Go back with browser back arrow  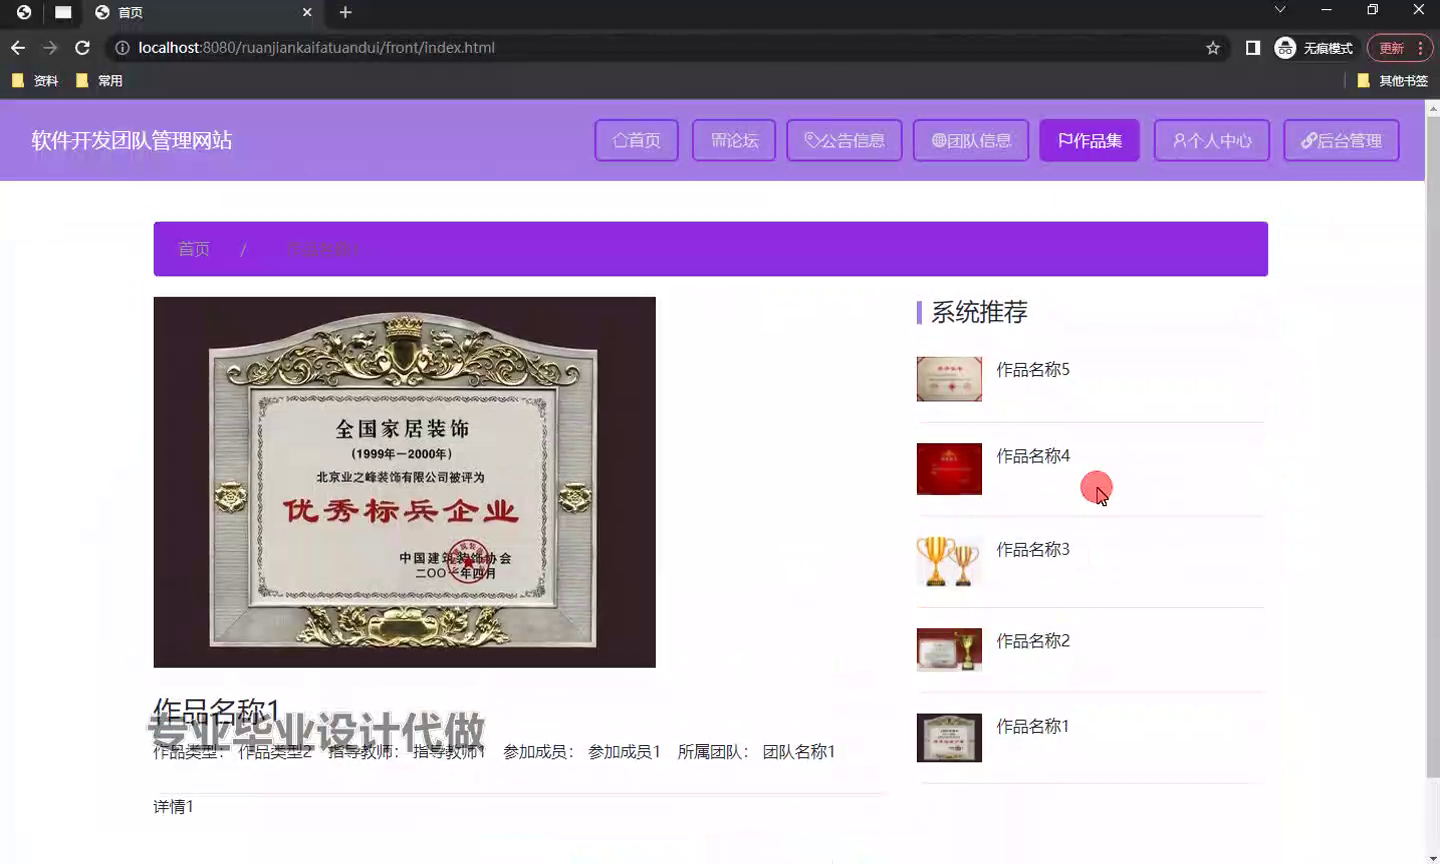(18, 48)
